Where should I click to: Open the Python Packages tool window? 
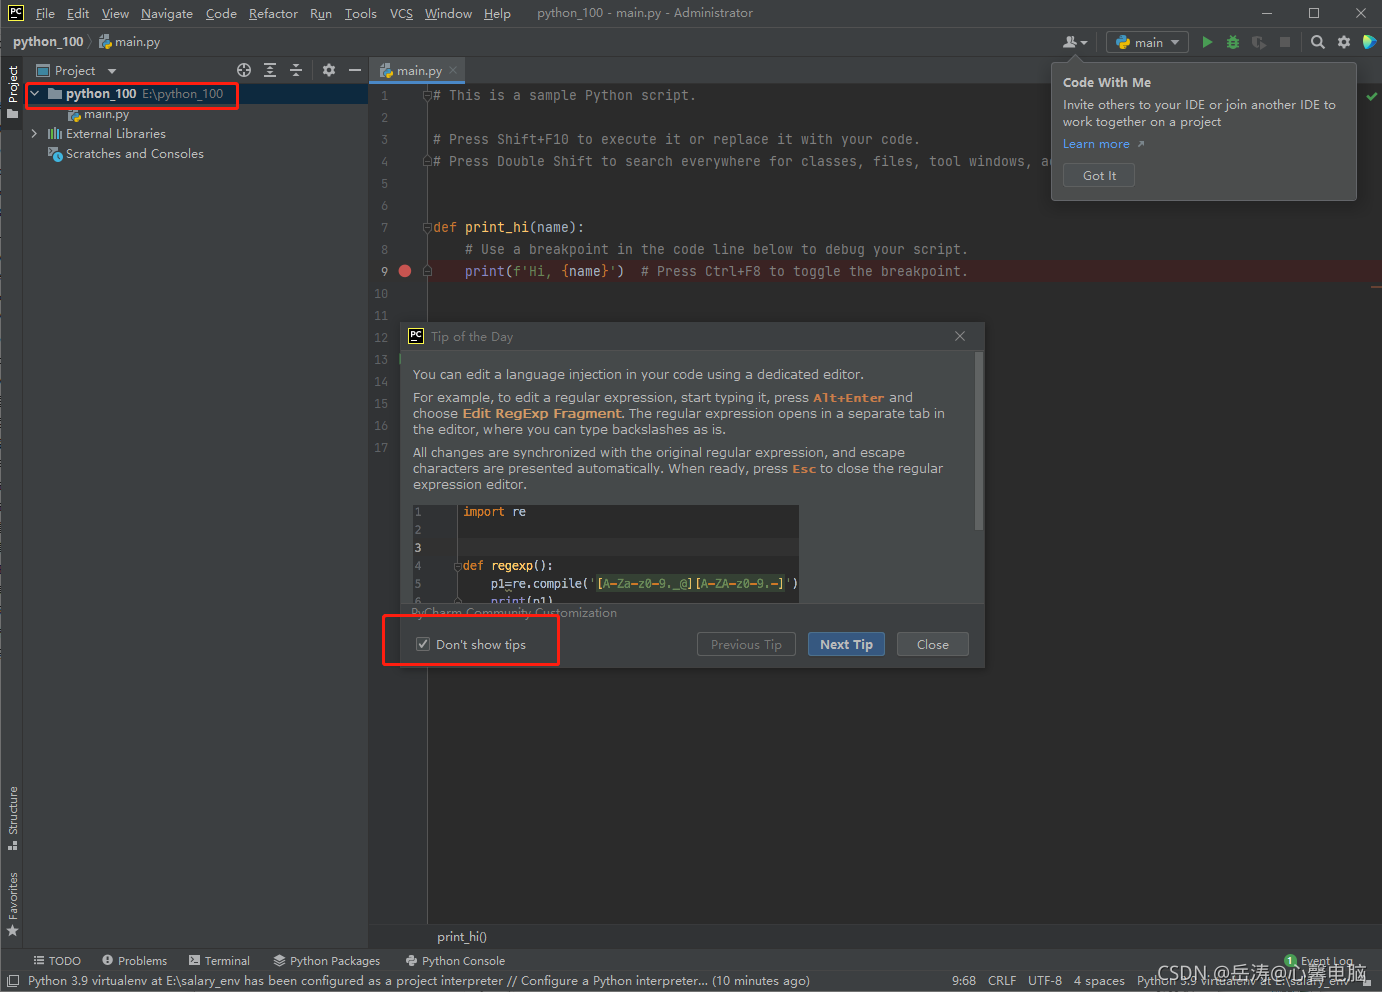[x=327, y=960]
